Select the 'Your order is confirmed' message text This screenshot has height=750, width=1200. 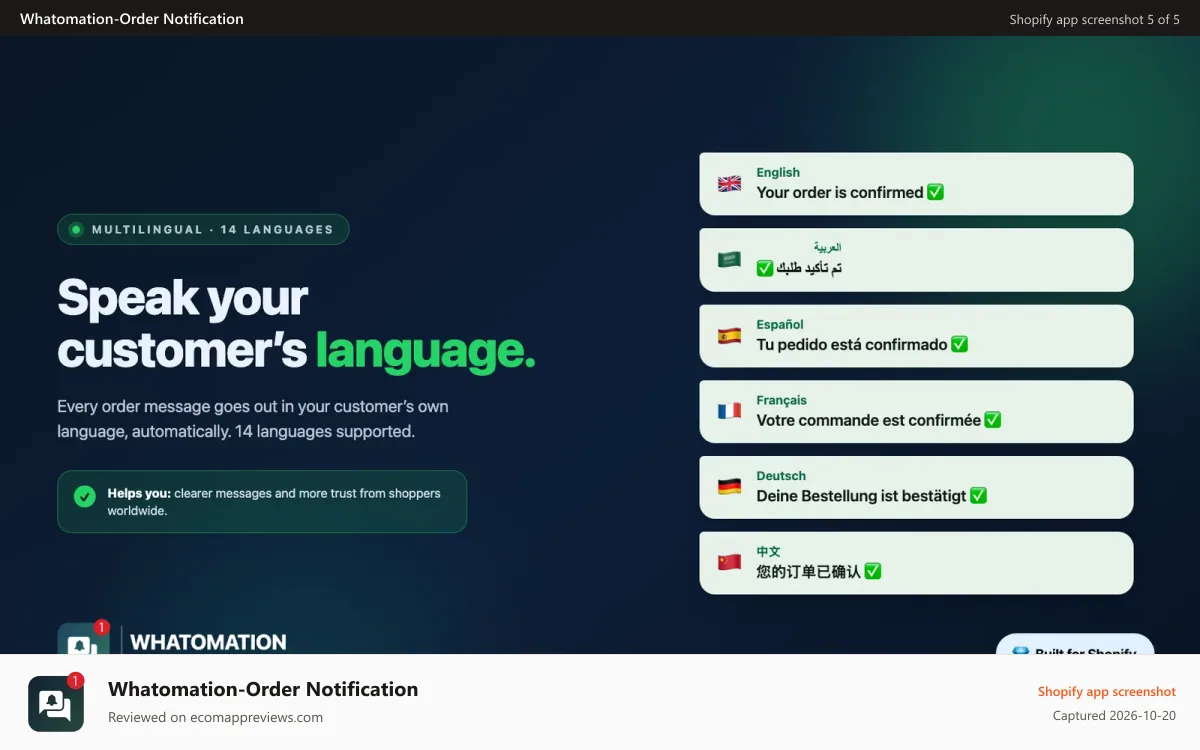[840, 192]
